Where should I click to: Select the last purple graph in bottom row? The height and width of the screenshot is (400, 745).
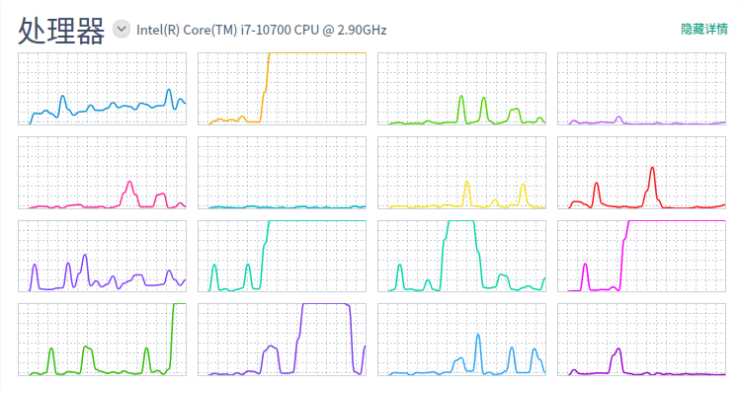pyautogui.click(x=641, y=340)
